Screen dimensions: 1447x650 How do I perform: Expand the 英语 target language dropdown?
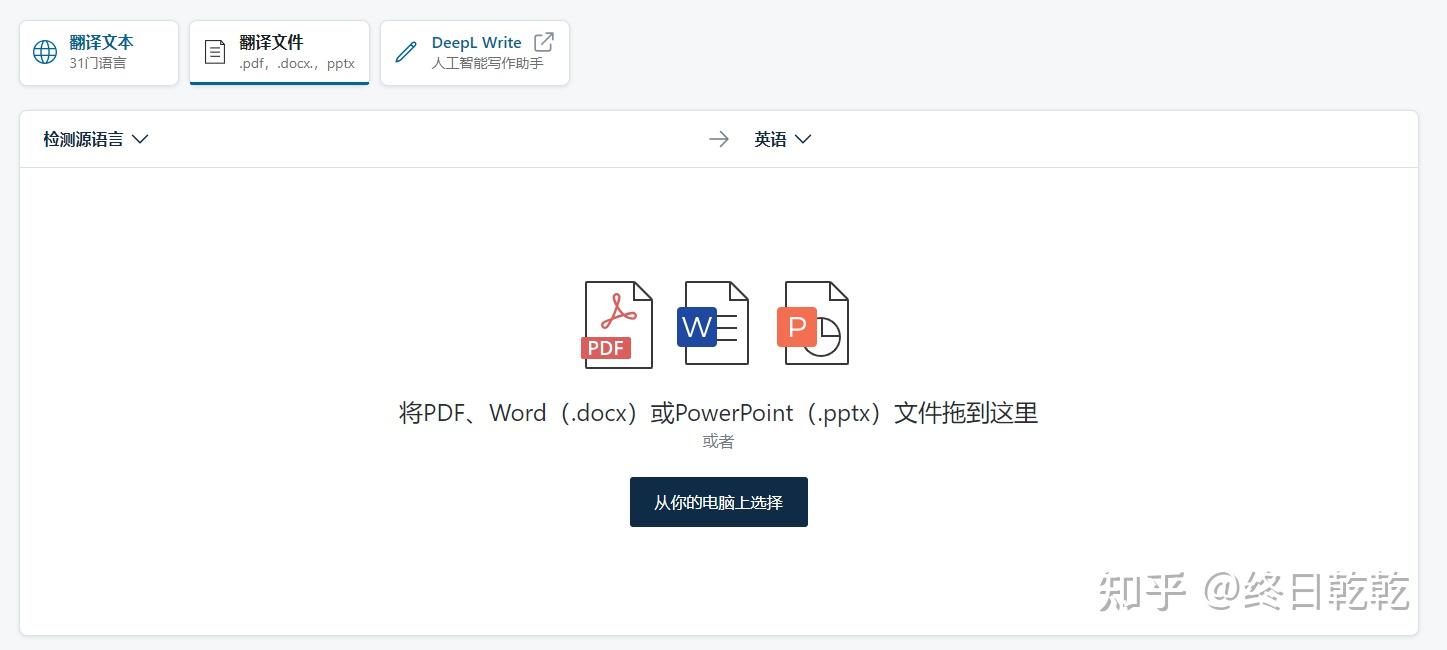pyautogui.click(x=783, y=139)
